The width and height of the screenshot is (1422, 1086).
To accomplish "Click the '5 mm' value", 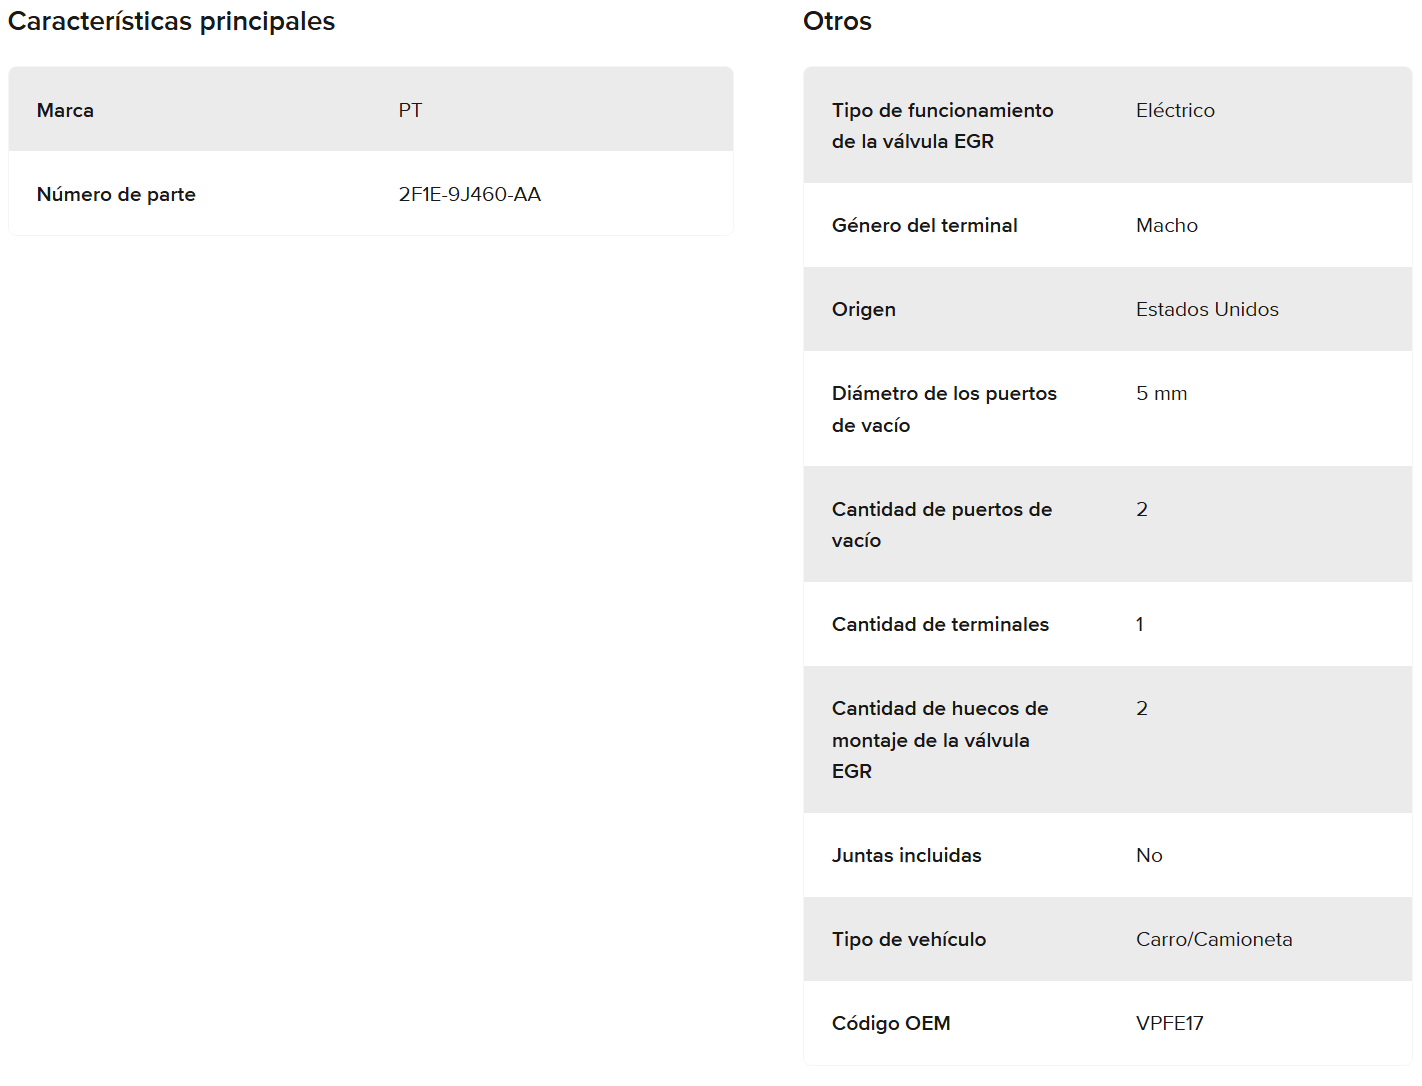I will (x=1161, y=393).
